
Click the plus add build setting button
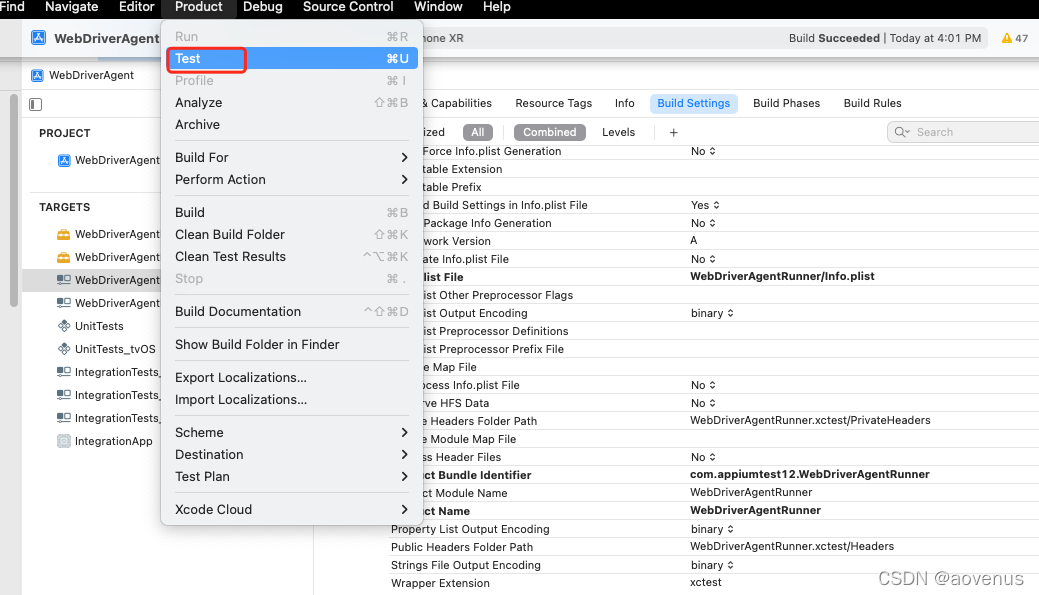point(673,133)
